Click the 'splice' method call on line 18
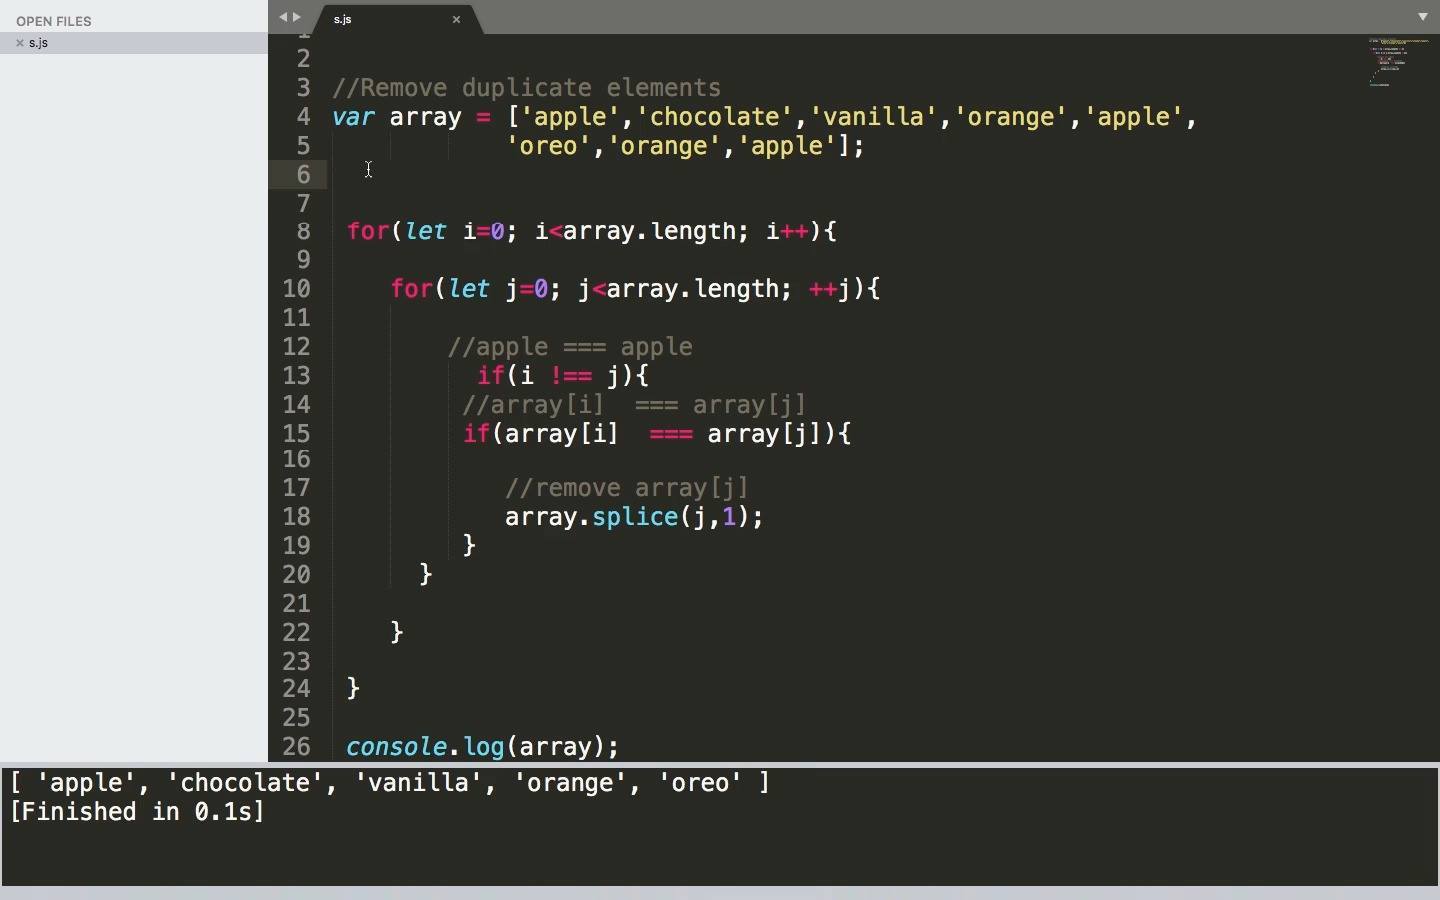Screen dimensions: 1440x900 [635, 517]
